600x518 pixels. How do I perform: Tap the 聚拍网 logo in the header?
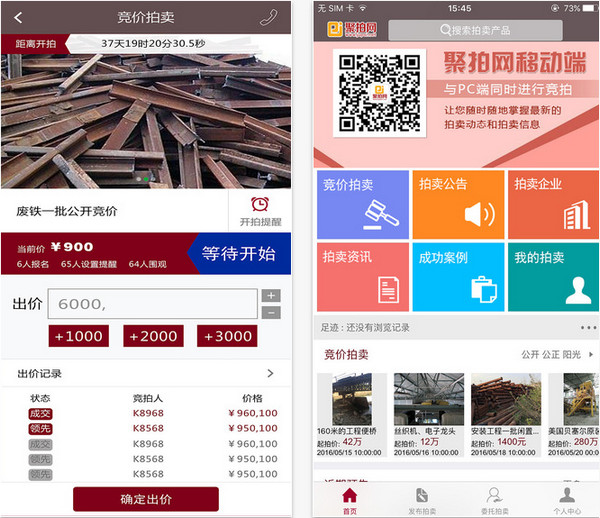tap(352, 29)
